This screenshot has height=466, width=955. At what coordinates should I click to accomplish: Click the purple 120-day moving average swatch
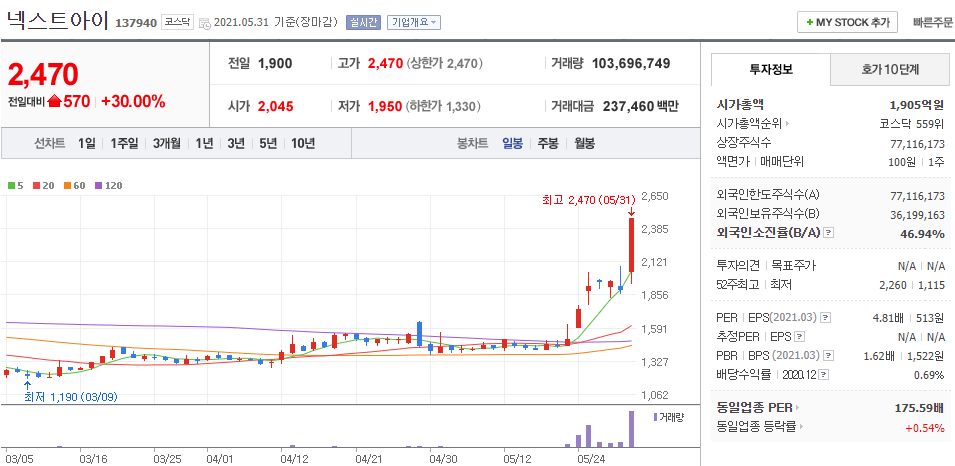click(98, 185)
